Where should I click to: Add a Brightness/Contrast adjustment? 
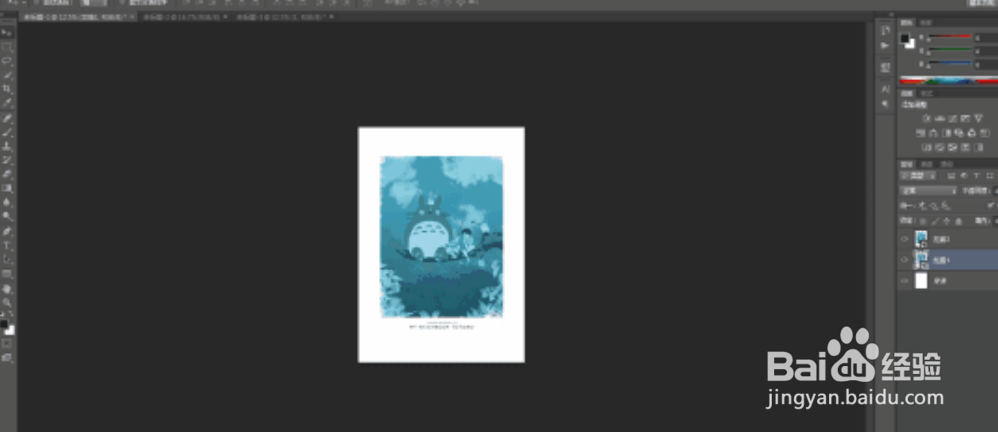tap(926, 118)
